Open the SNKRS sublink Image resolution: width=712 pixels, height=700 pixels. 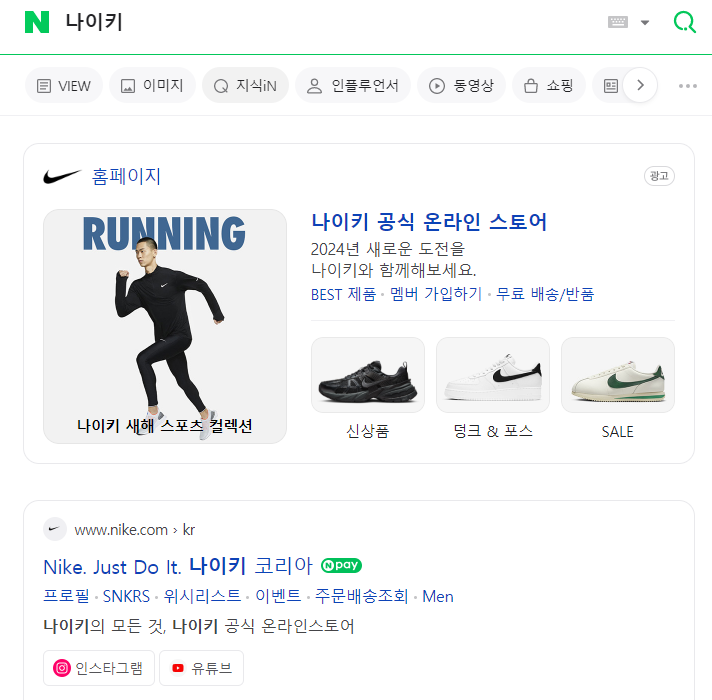tap(126, 596)
